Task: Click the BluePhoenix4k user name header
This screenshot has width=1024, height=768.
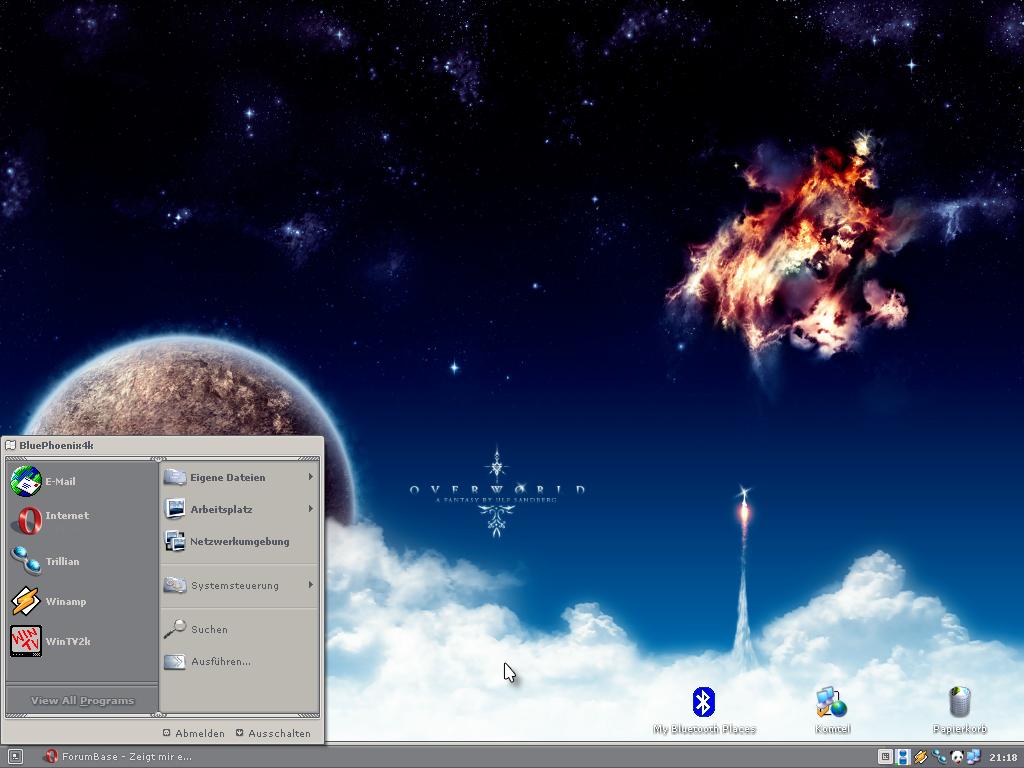Action: pos(56,445)
